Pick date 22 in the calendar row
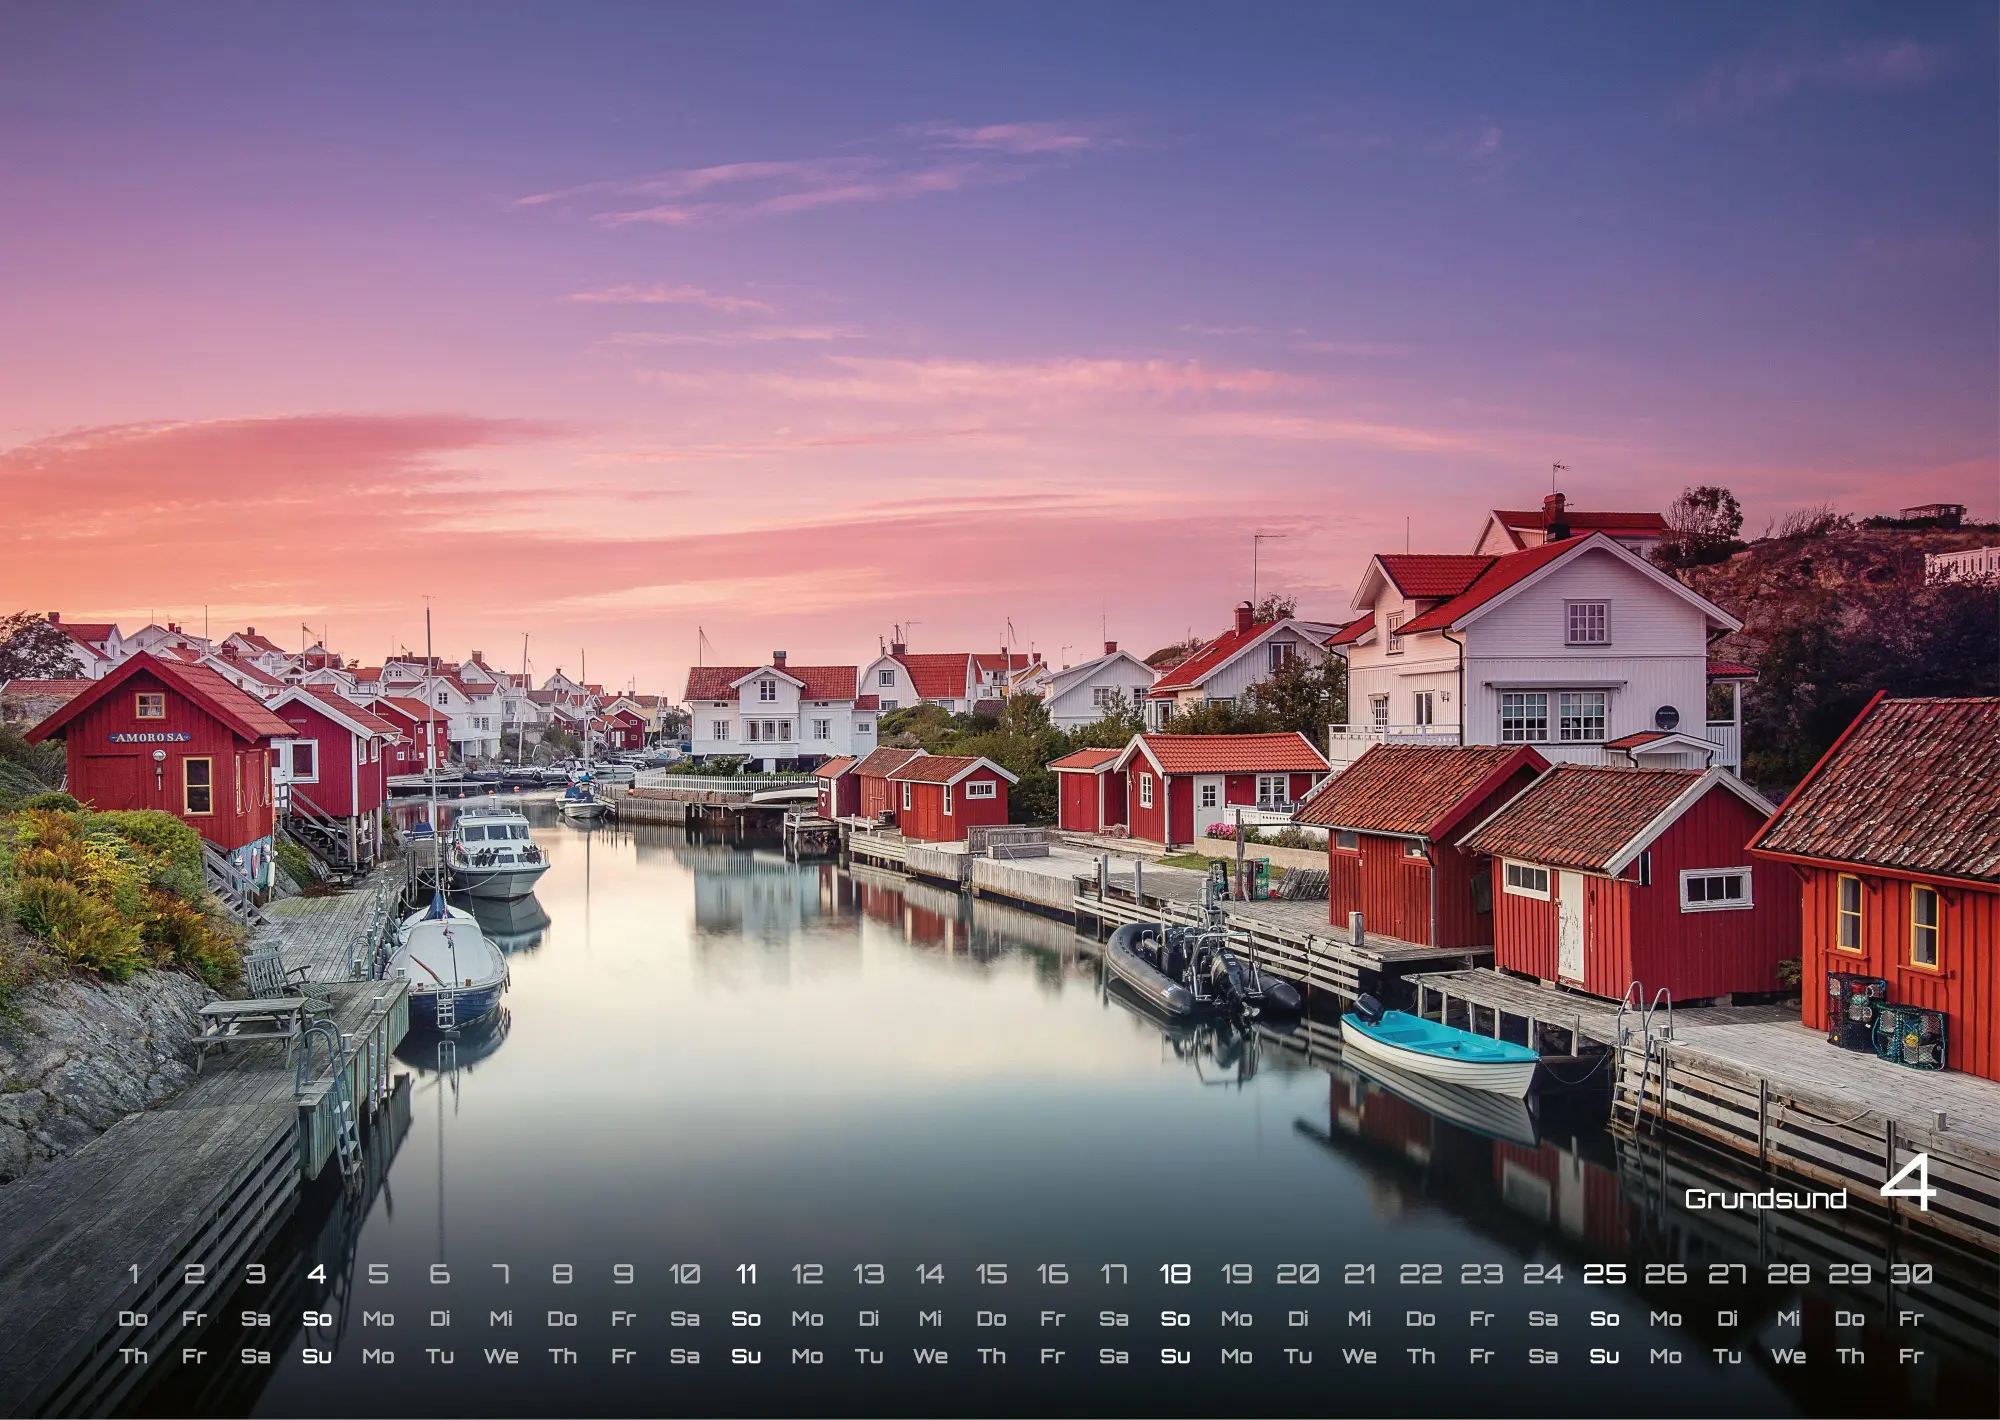The height and width of the screenshot is (1420, 2000). coord(1420,1274)
